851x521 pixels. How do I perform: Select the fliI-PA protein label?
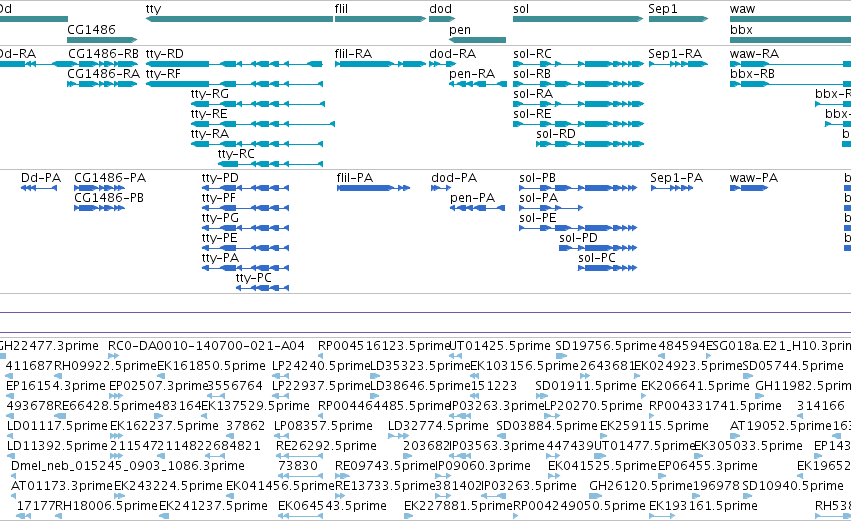click(355, 178)
